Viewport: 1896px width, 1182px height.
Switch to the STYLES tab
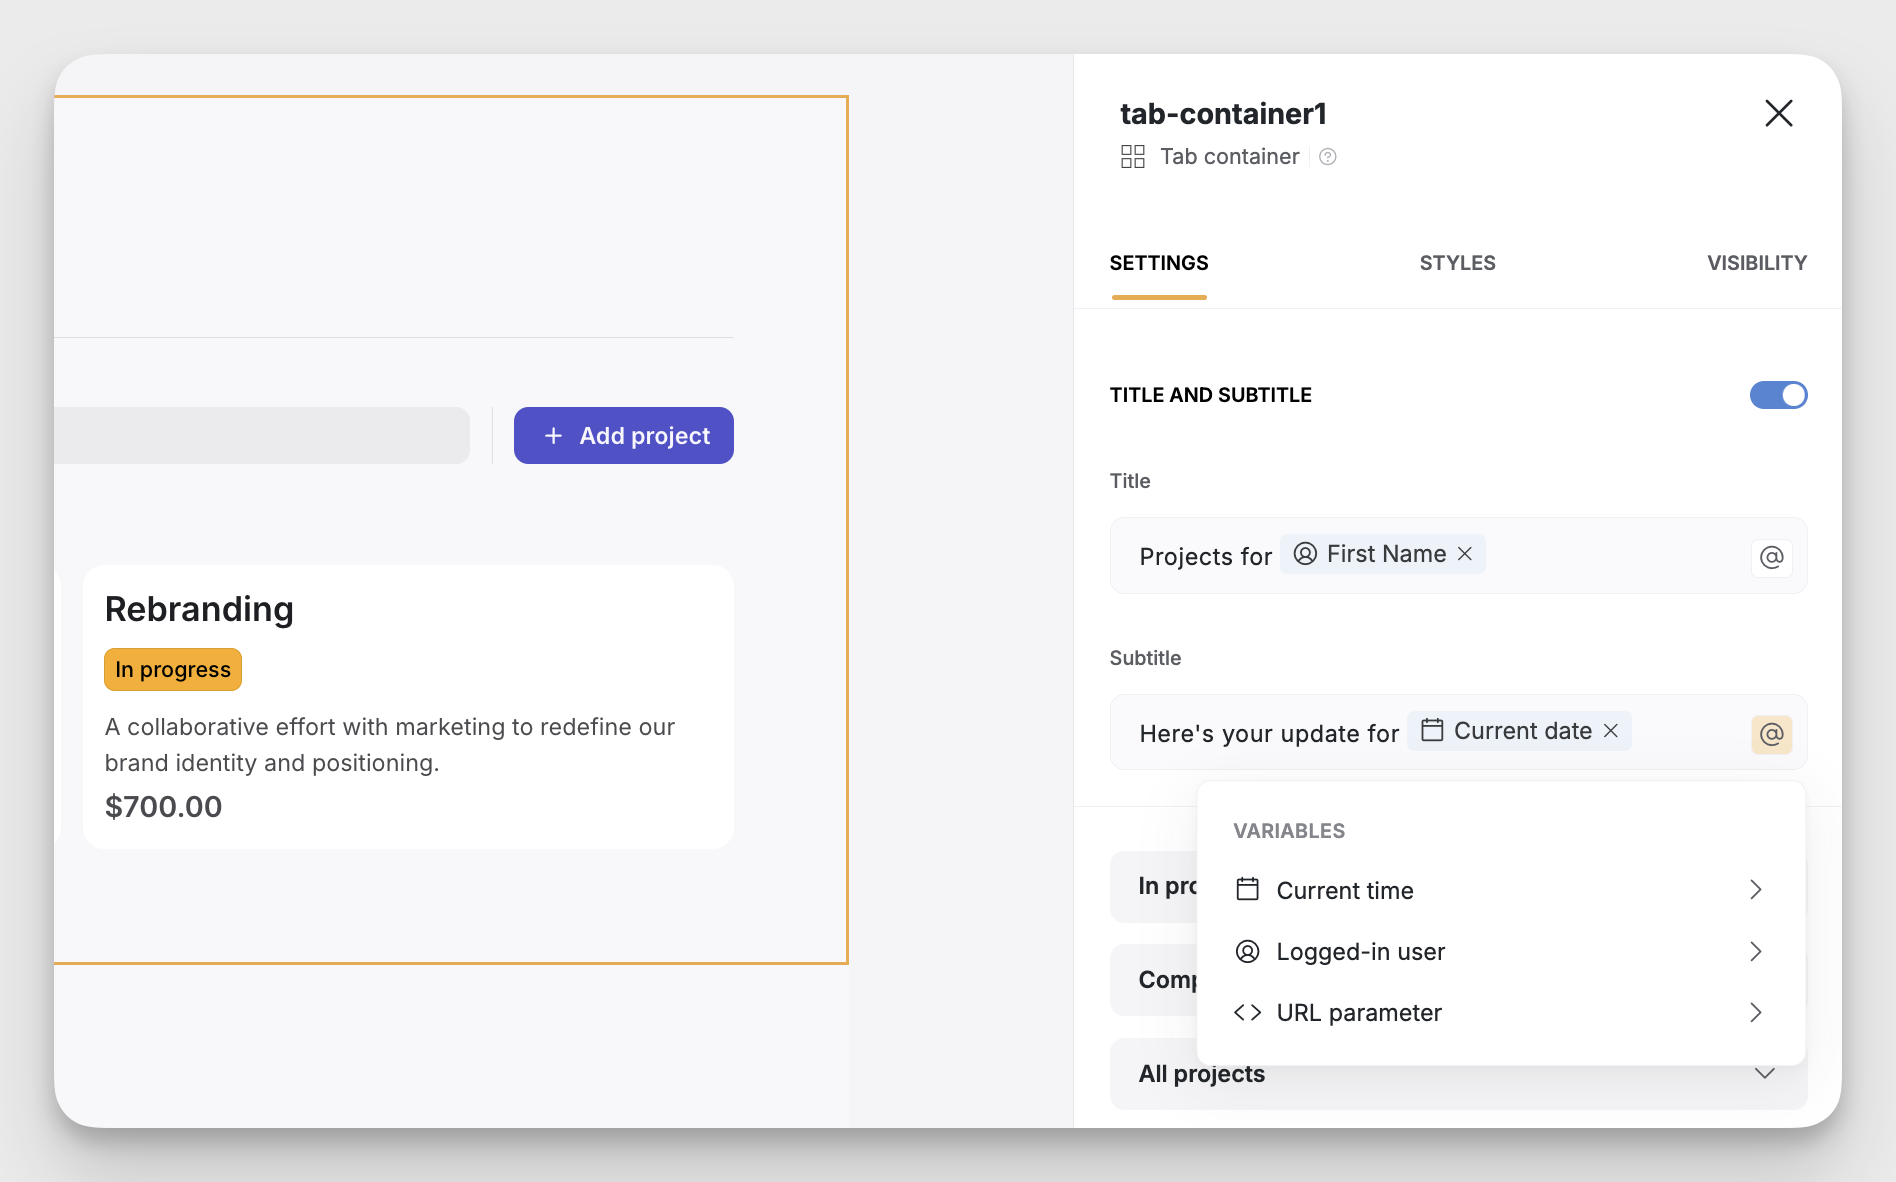coord(1457,263)
